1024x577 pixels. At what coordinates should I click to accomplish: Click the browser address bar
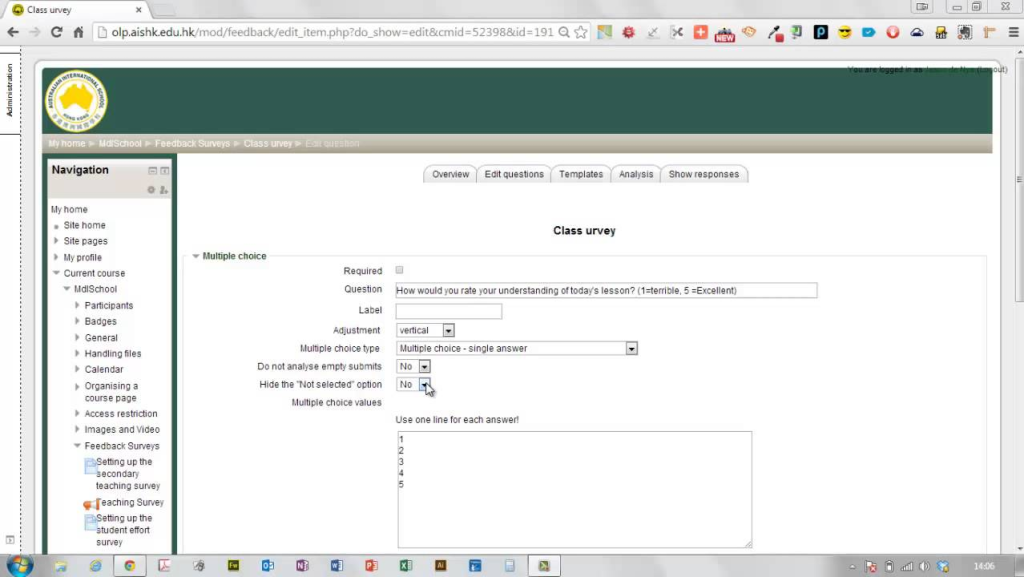[x=333, y=32]
